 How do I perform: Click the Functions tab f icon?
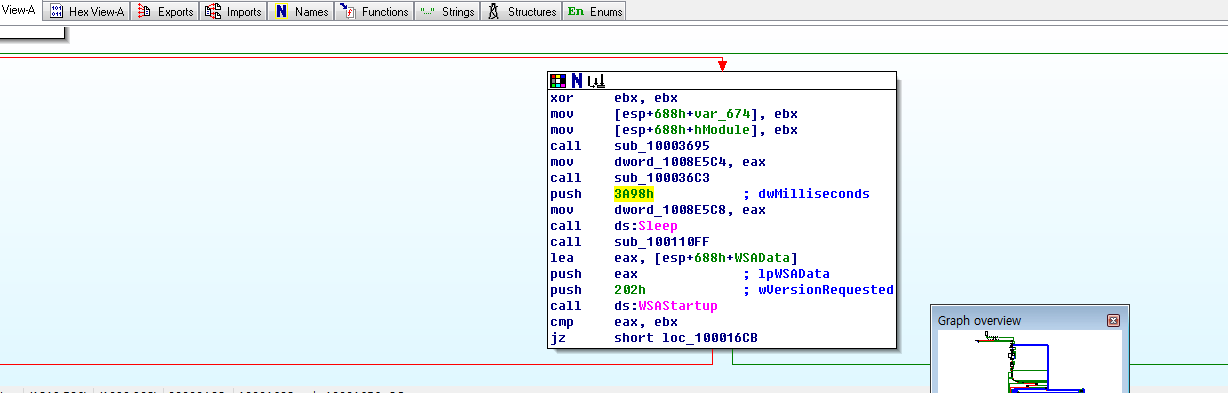pos(347,12)
